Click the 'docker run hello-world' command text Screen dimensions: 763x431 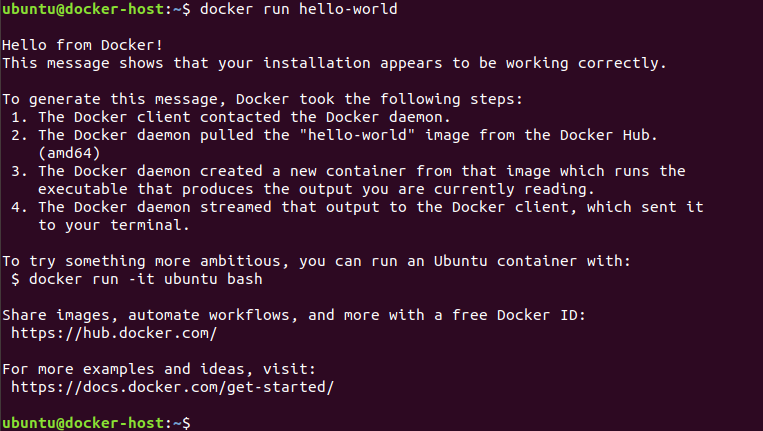point(298,9)
